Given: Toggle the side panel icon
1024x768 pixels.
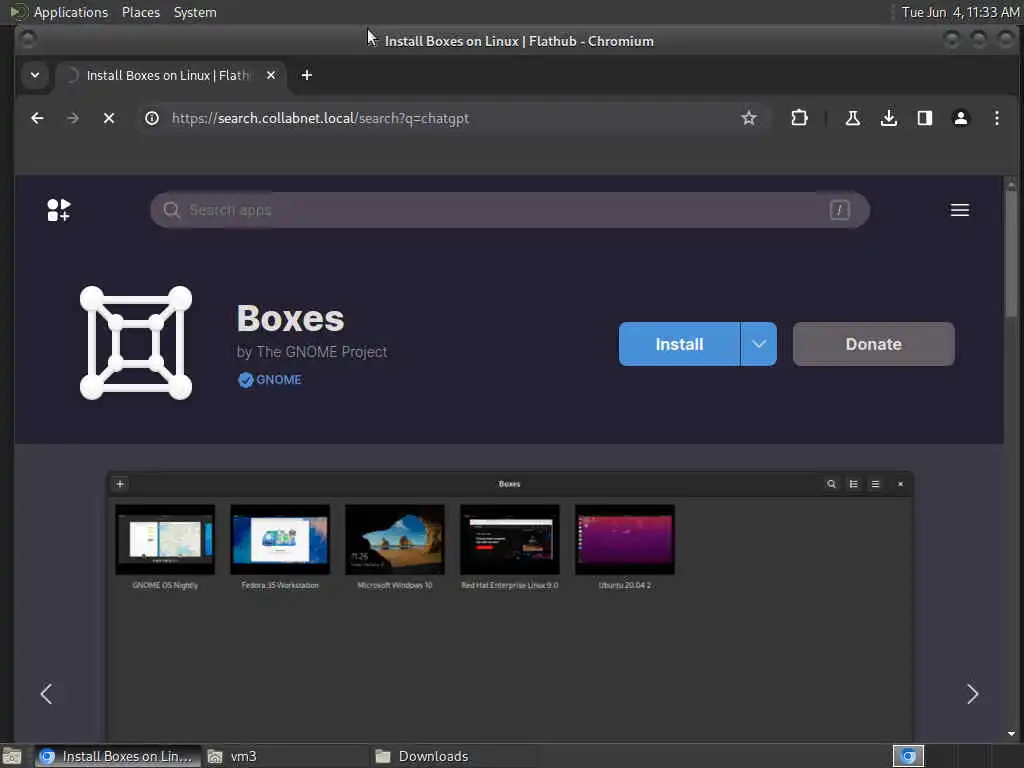Looking at the screenshot, I should 924,118.
